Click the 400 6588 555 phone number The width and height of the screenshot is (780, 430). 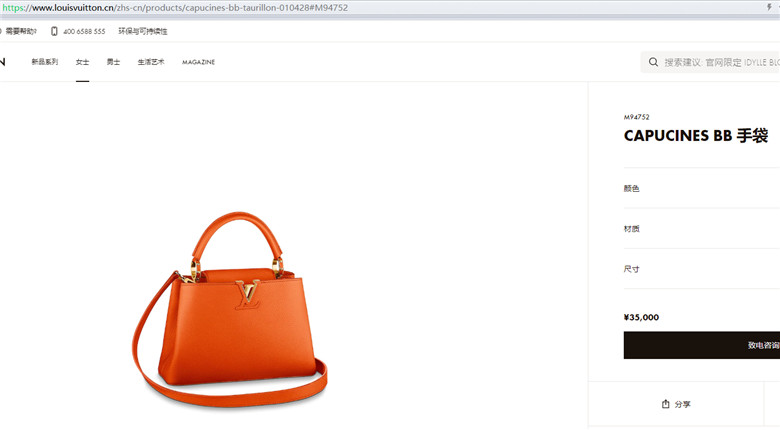pos(84,31)
